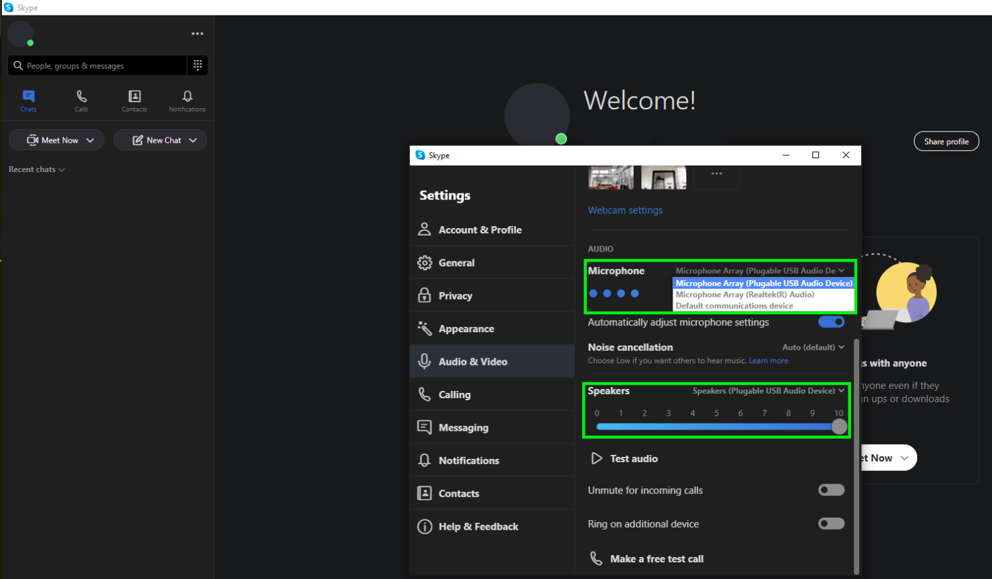Turn on Ring on additional device

(831, 523)
